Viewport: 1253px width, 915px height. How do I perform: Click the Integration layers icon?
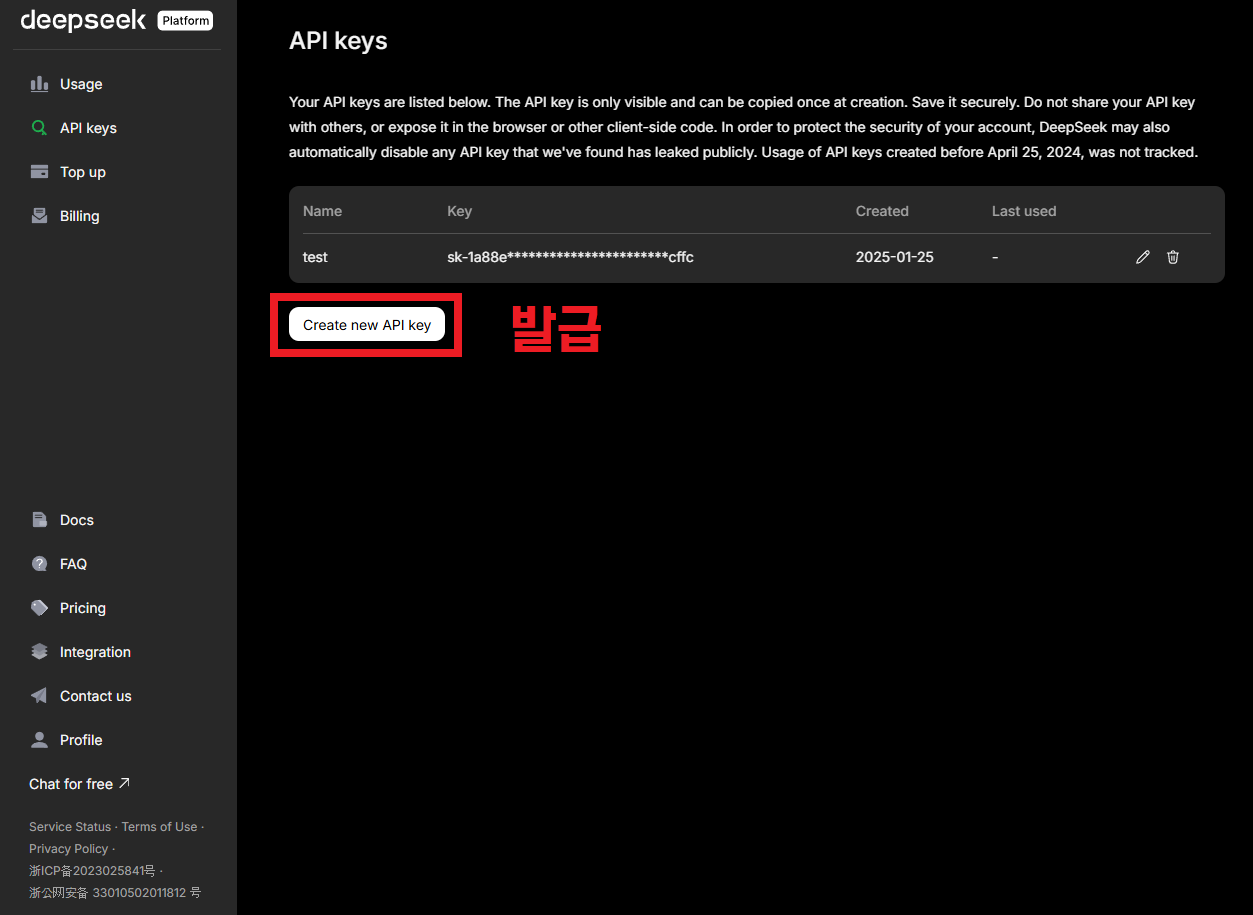tap(40, 652)
